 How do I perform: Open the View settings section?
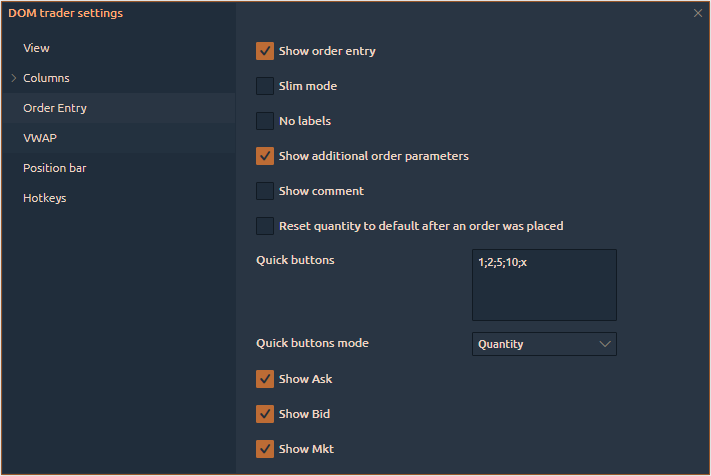[x=36, y=48]
